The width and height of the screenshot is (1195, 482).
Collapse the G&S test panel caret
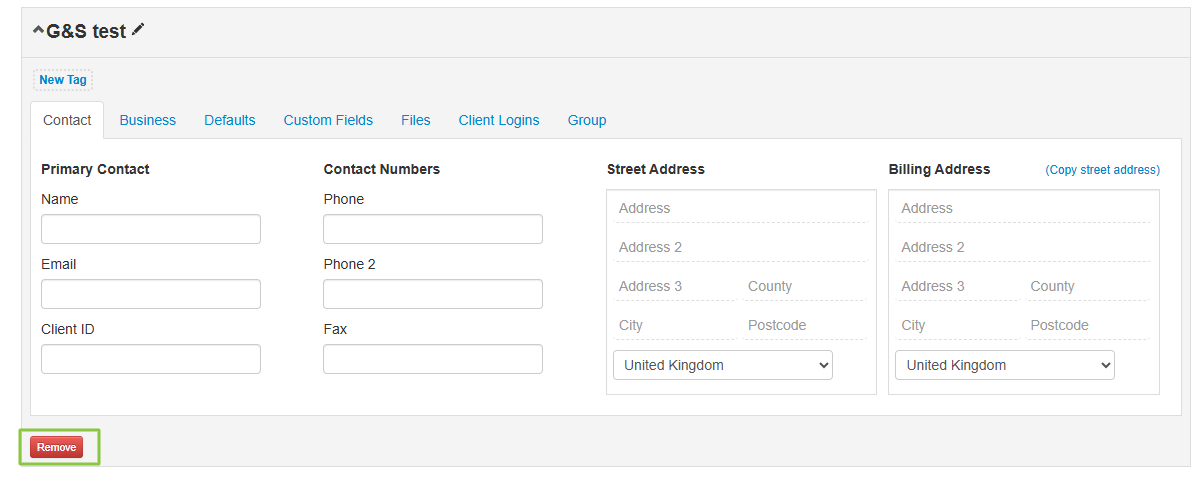(38, 31)
